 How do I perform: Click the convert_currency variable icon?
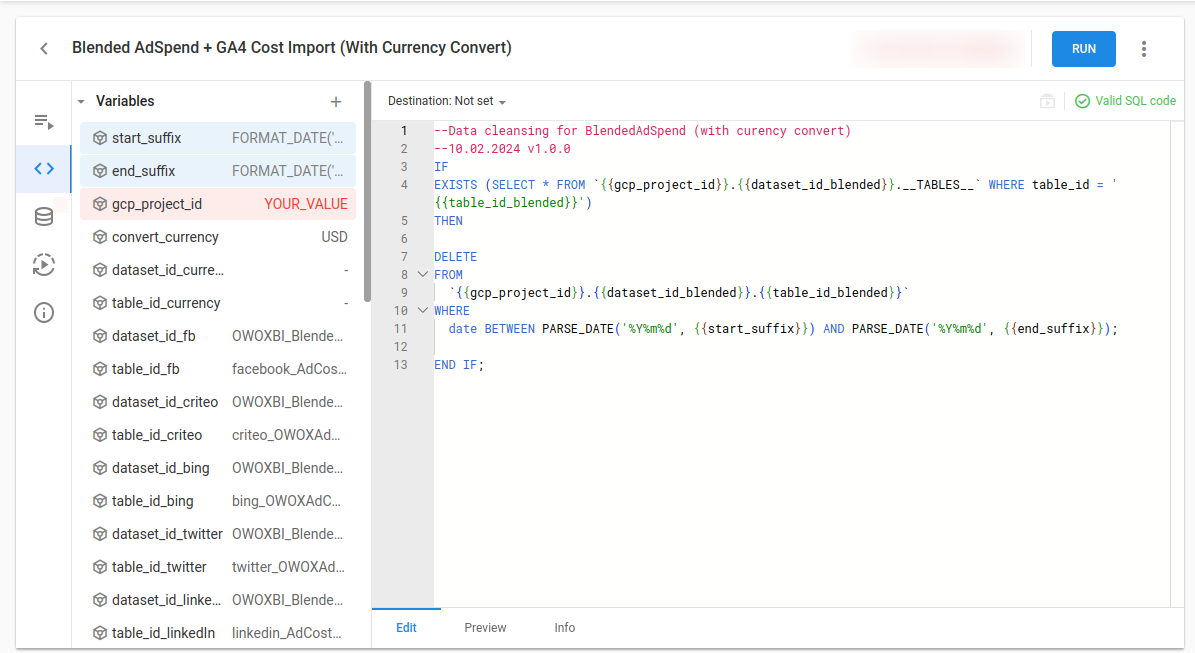(100, 237)
